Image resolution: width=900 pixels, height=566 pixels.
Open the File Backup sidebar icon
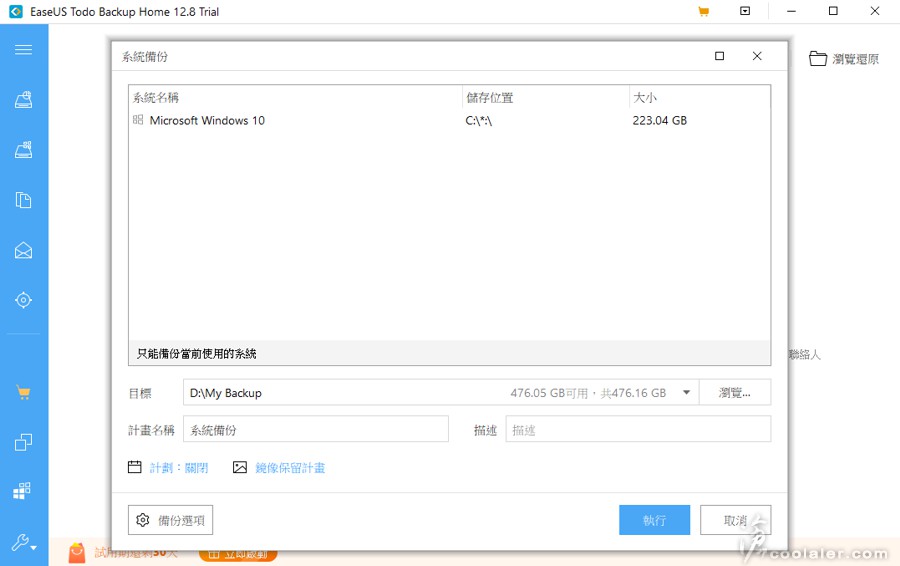(24, 200)
